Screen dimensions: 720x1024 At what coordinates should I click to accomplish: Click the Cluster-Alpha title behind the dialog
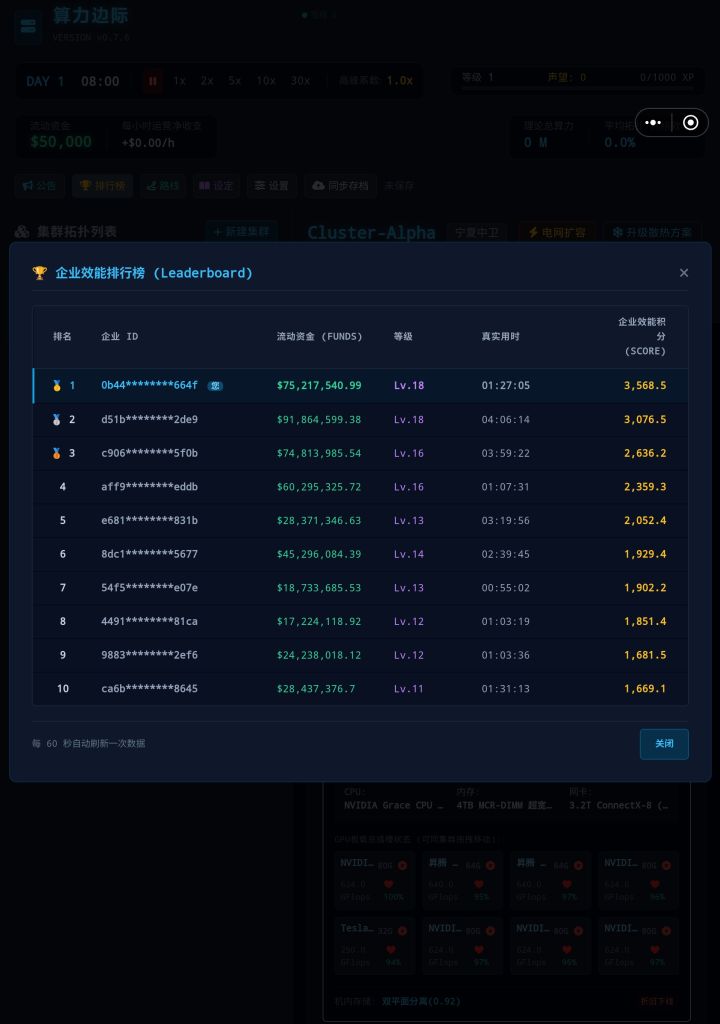click(371, 232)
